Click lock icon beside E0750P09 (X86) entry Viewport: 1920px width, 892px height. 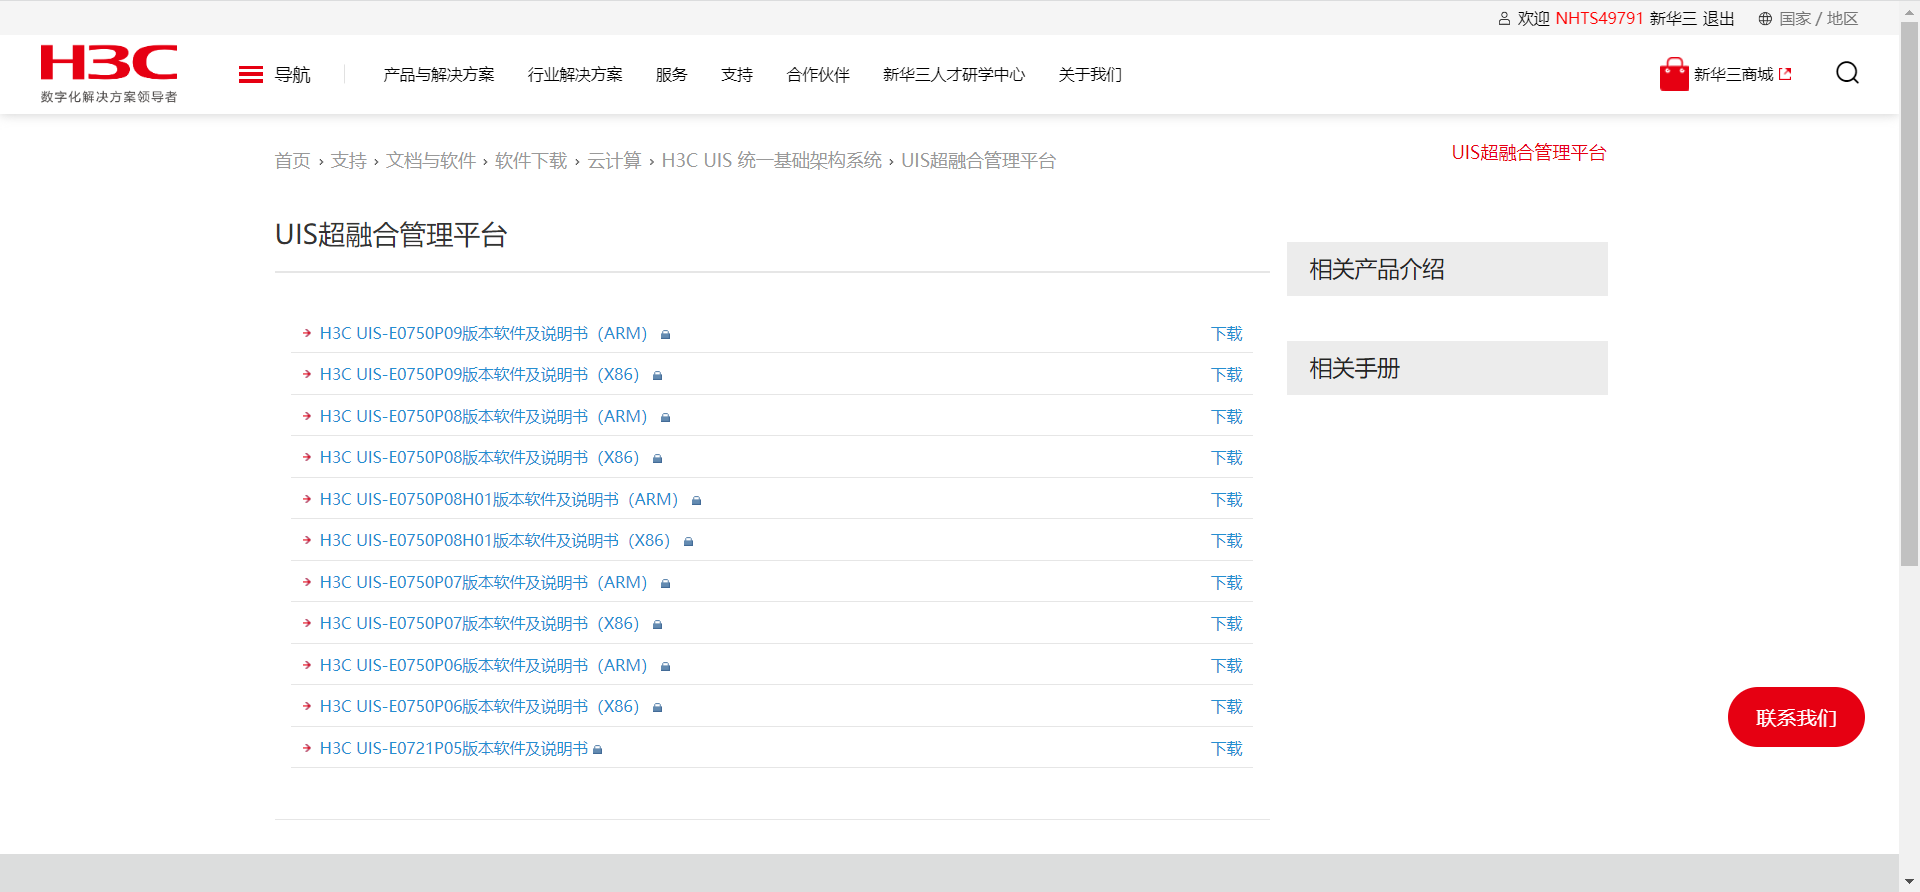pyautogui.click(x=657, y=376)
